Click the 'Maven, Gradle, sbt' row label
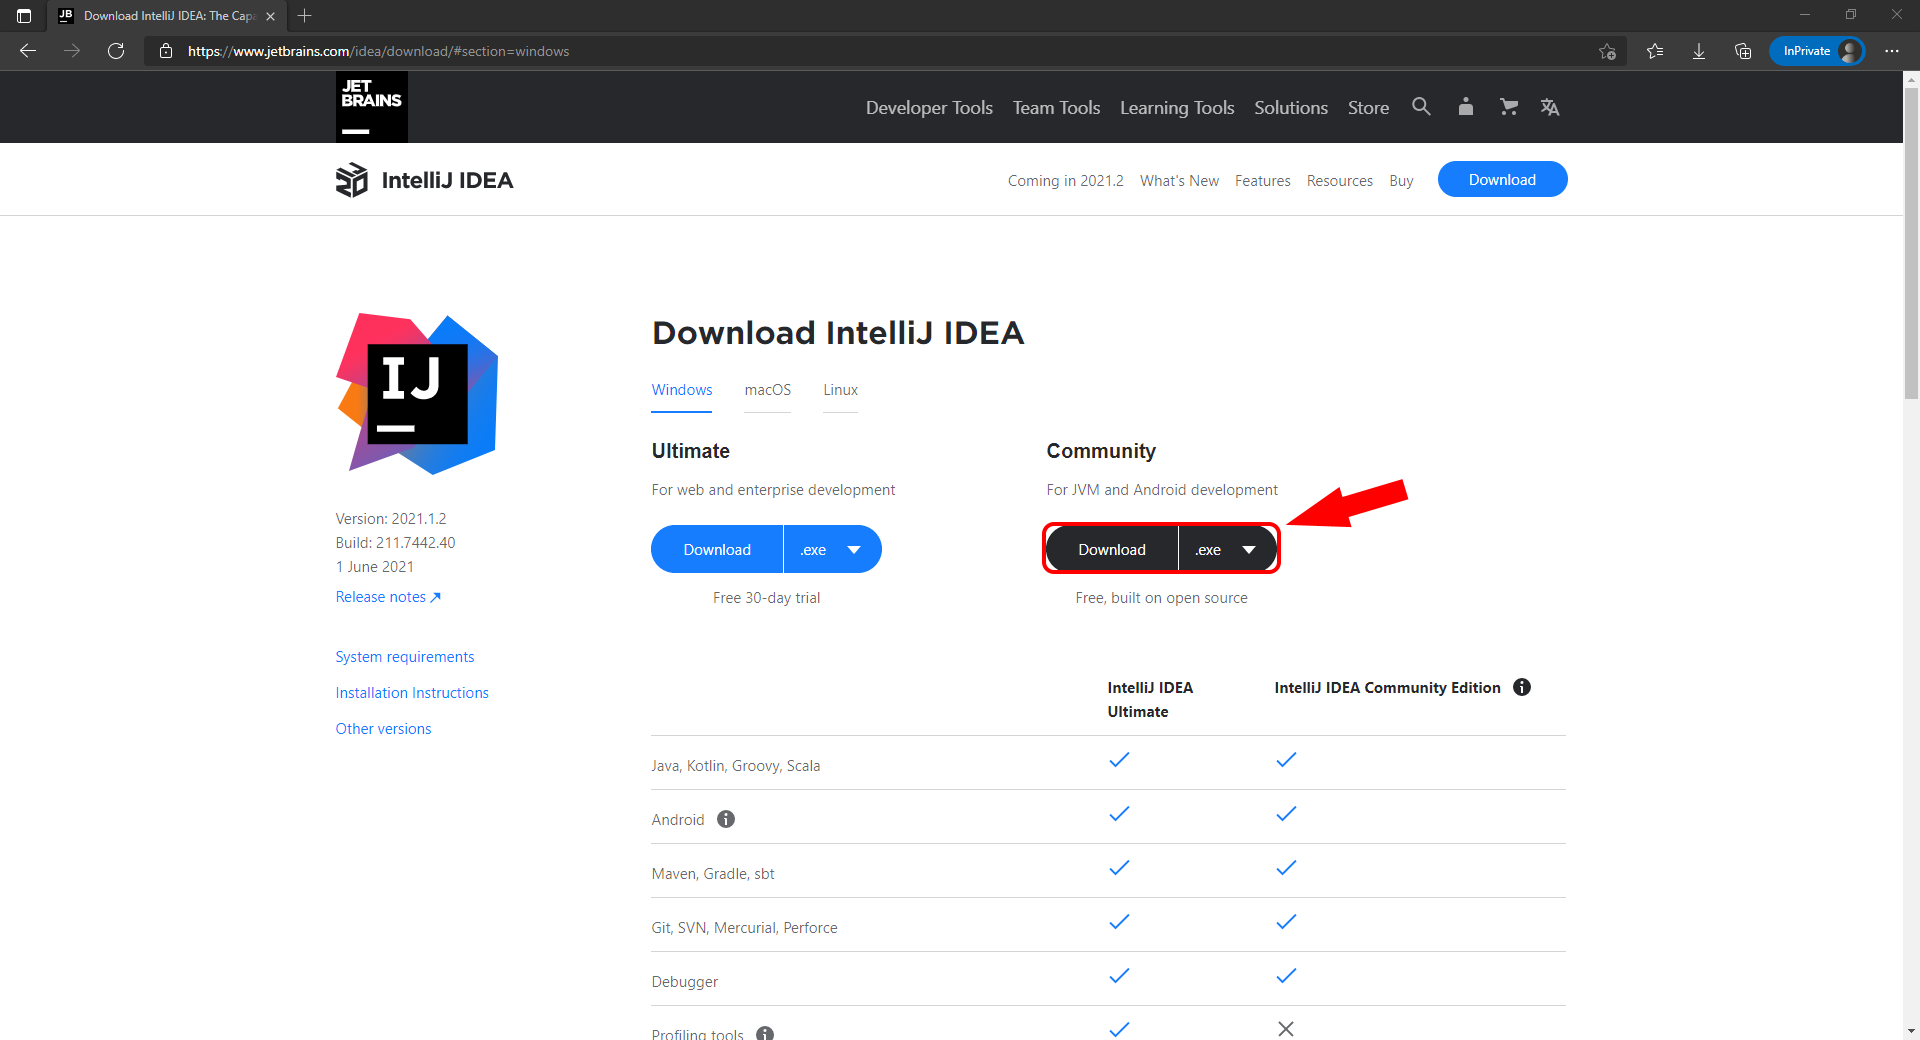 pos(713,874)
